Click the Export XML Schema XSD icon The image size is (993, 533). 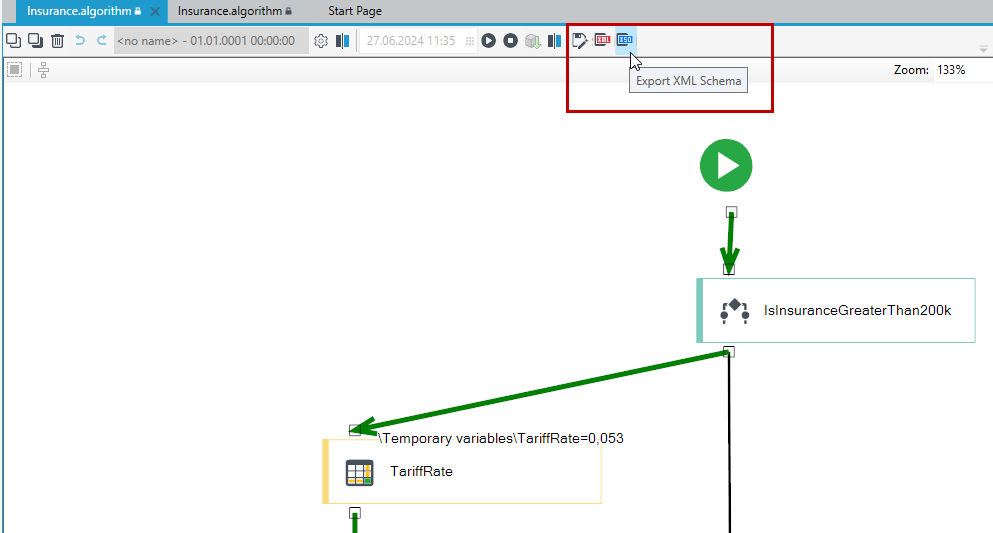click(x=625, y=40)
